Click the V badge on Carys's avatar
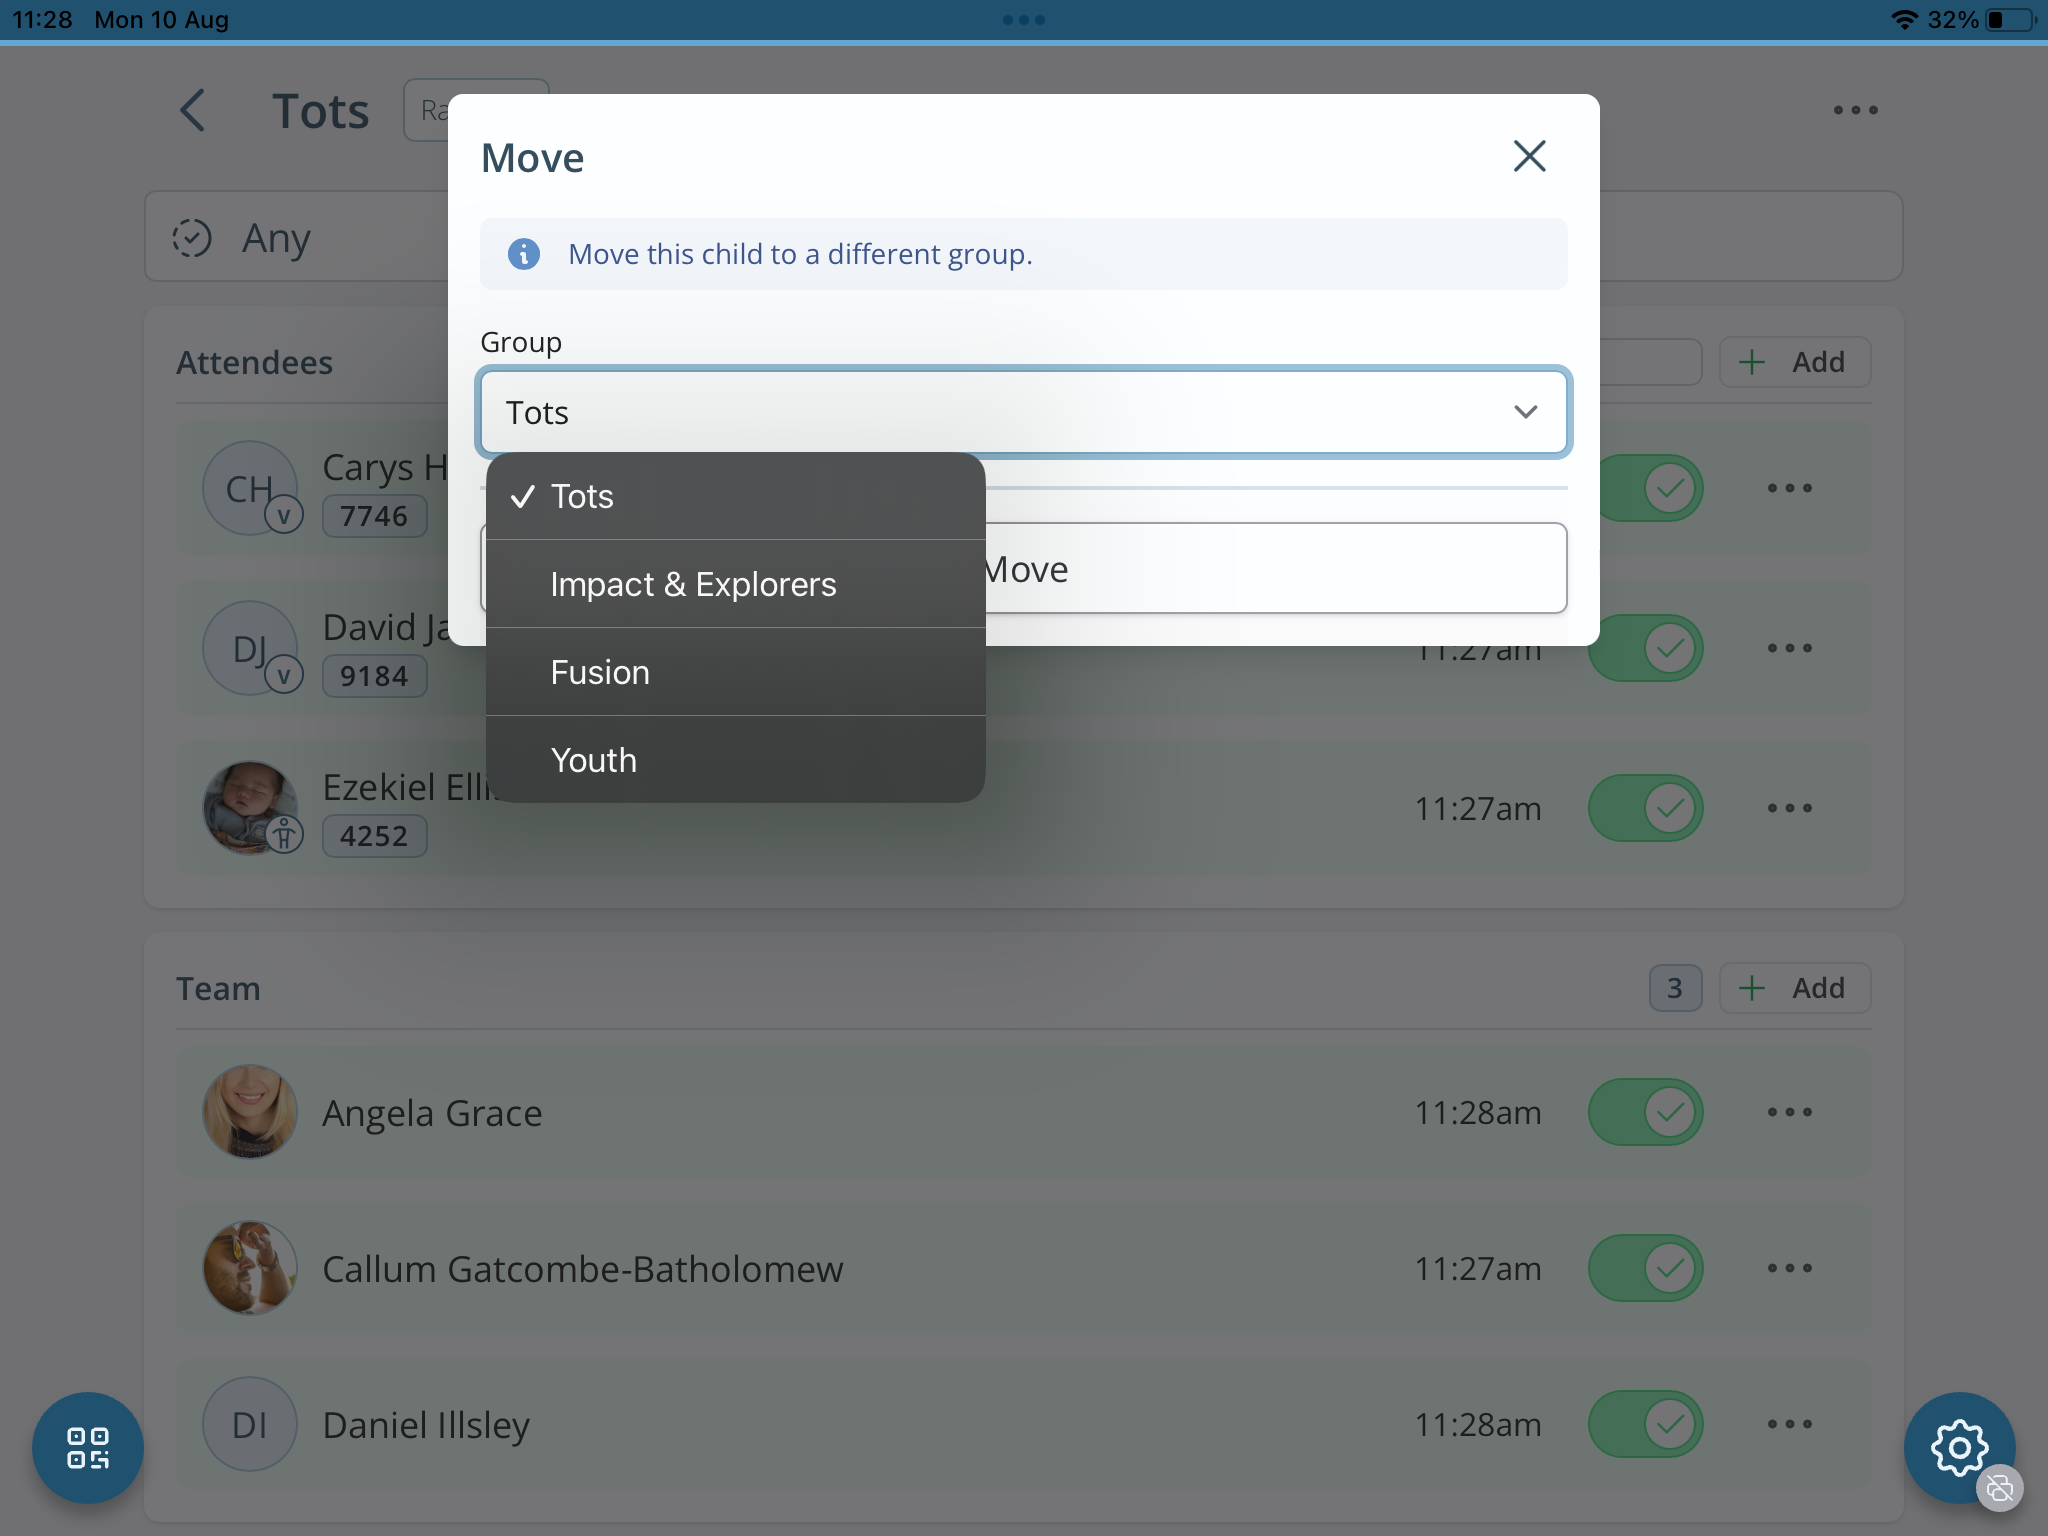 (x=284, y=515)
